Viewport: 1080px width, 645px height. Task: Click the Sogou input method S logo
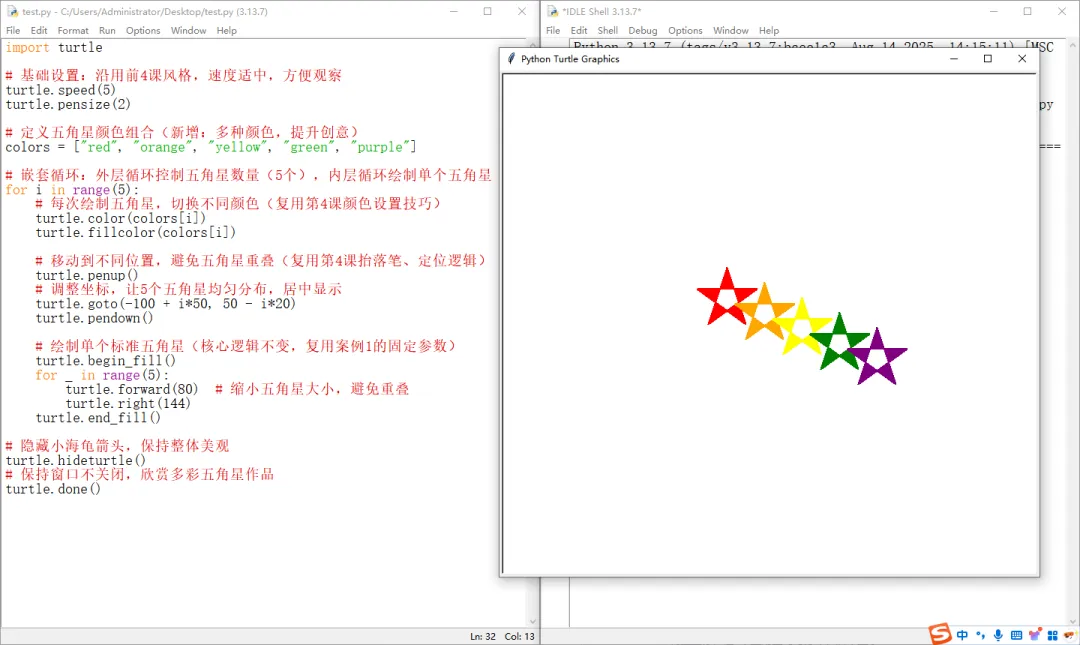pos(939,633)
